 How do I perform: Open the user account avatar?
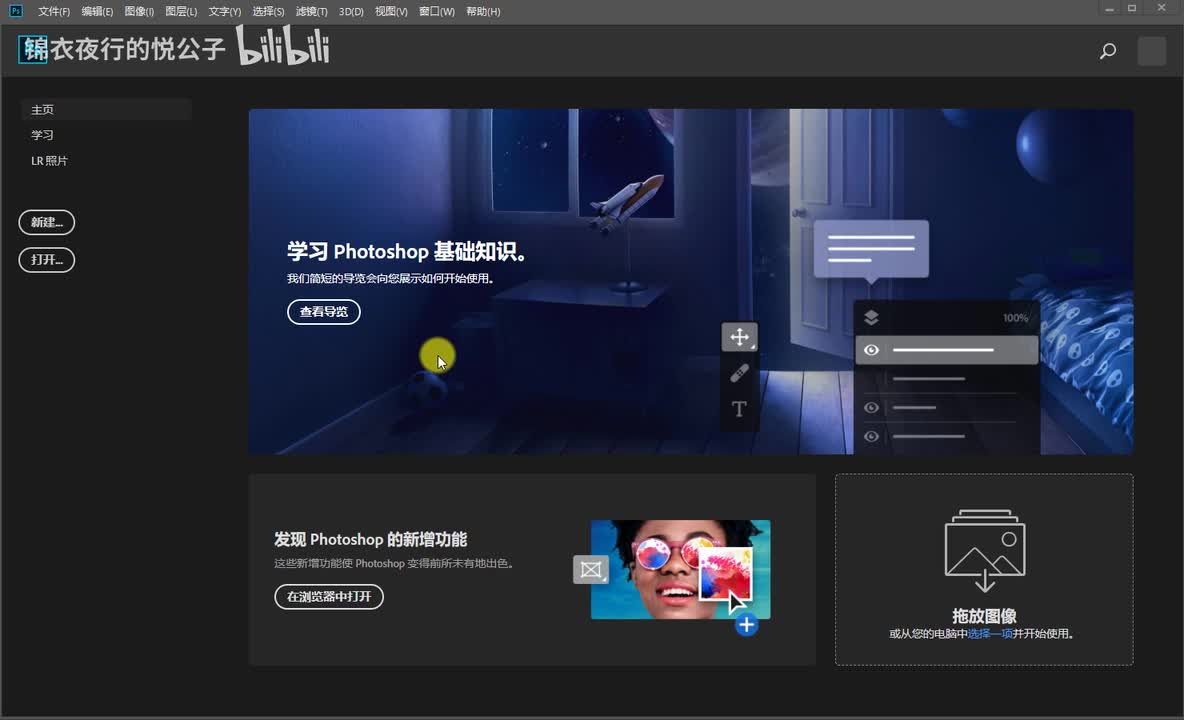[x=1152, y=51]
